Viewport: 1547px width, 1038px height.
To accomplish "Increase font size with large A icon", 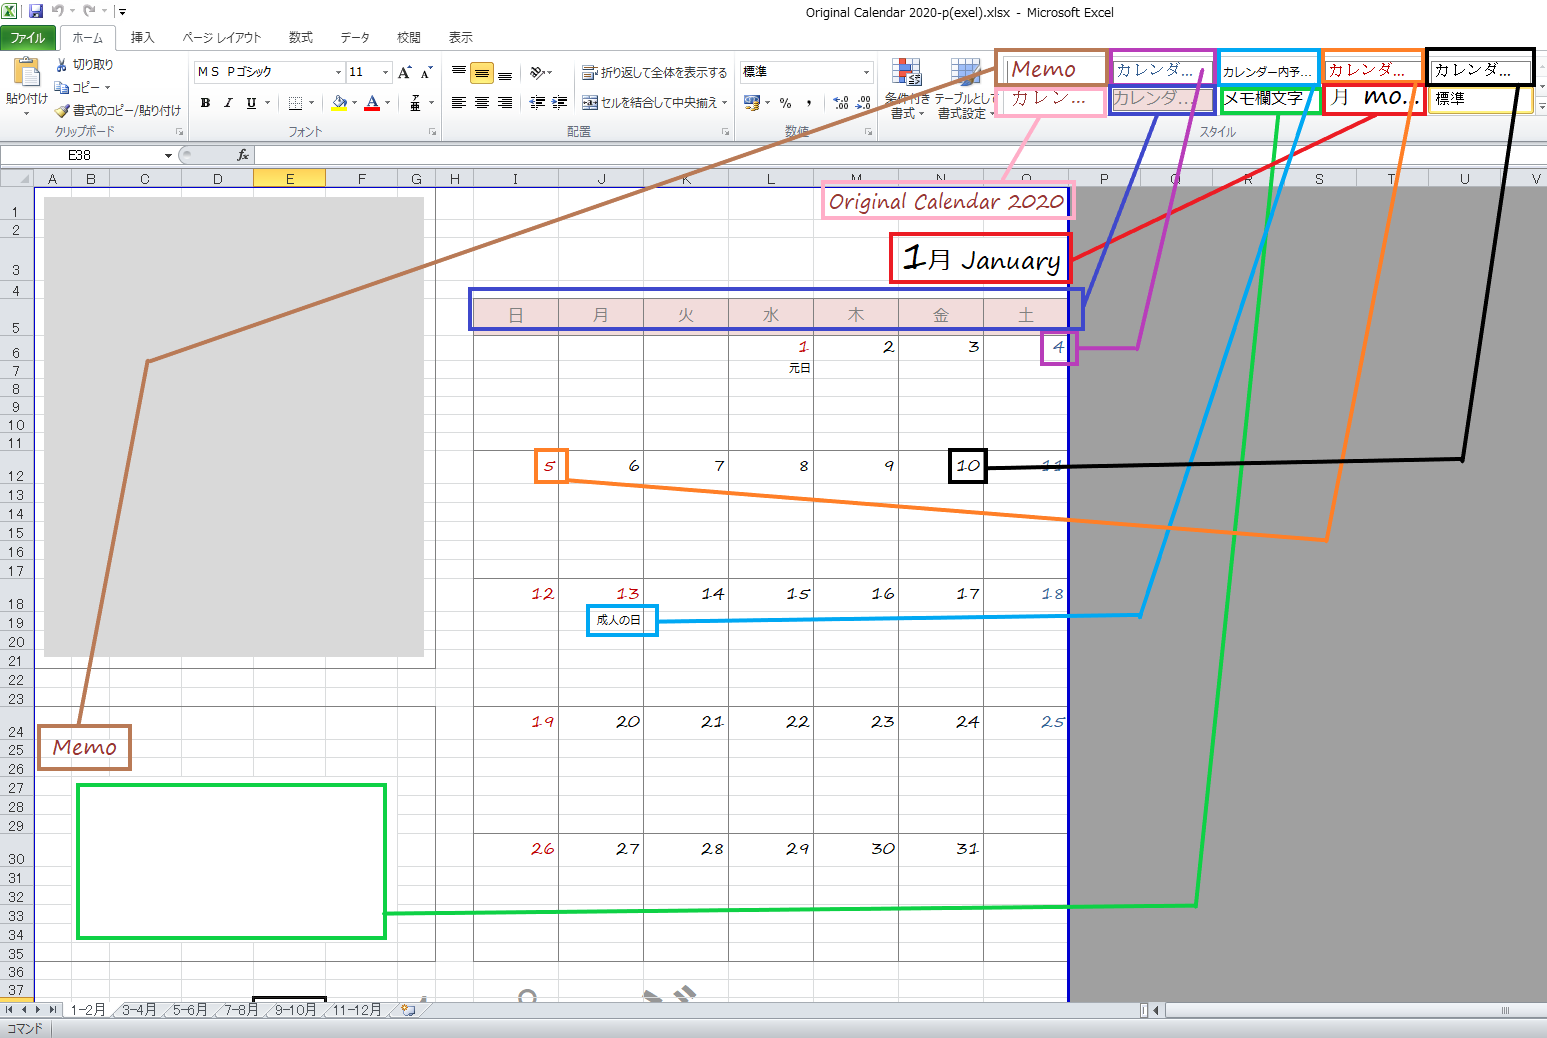I will coord(404,72).
